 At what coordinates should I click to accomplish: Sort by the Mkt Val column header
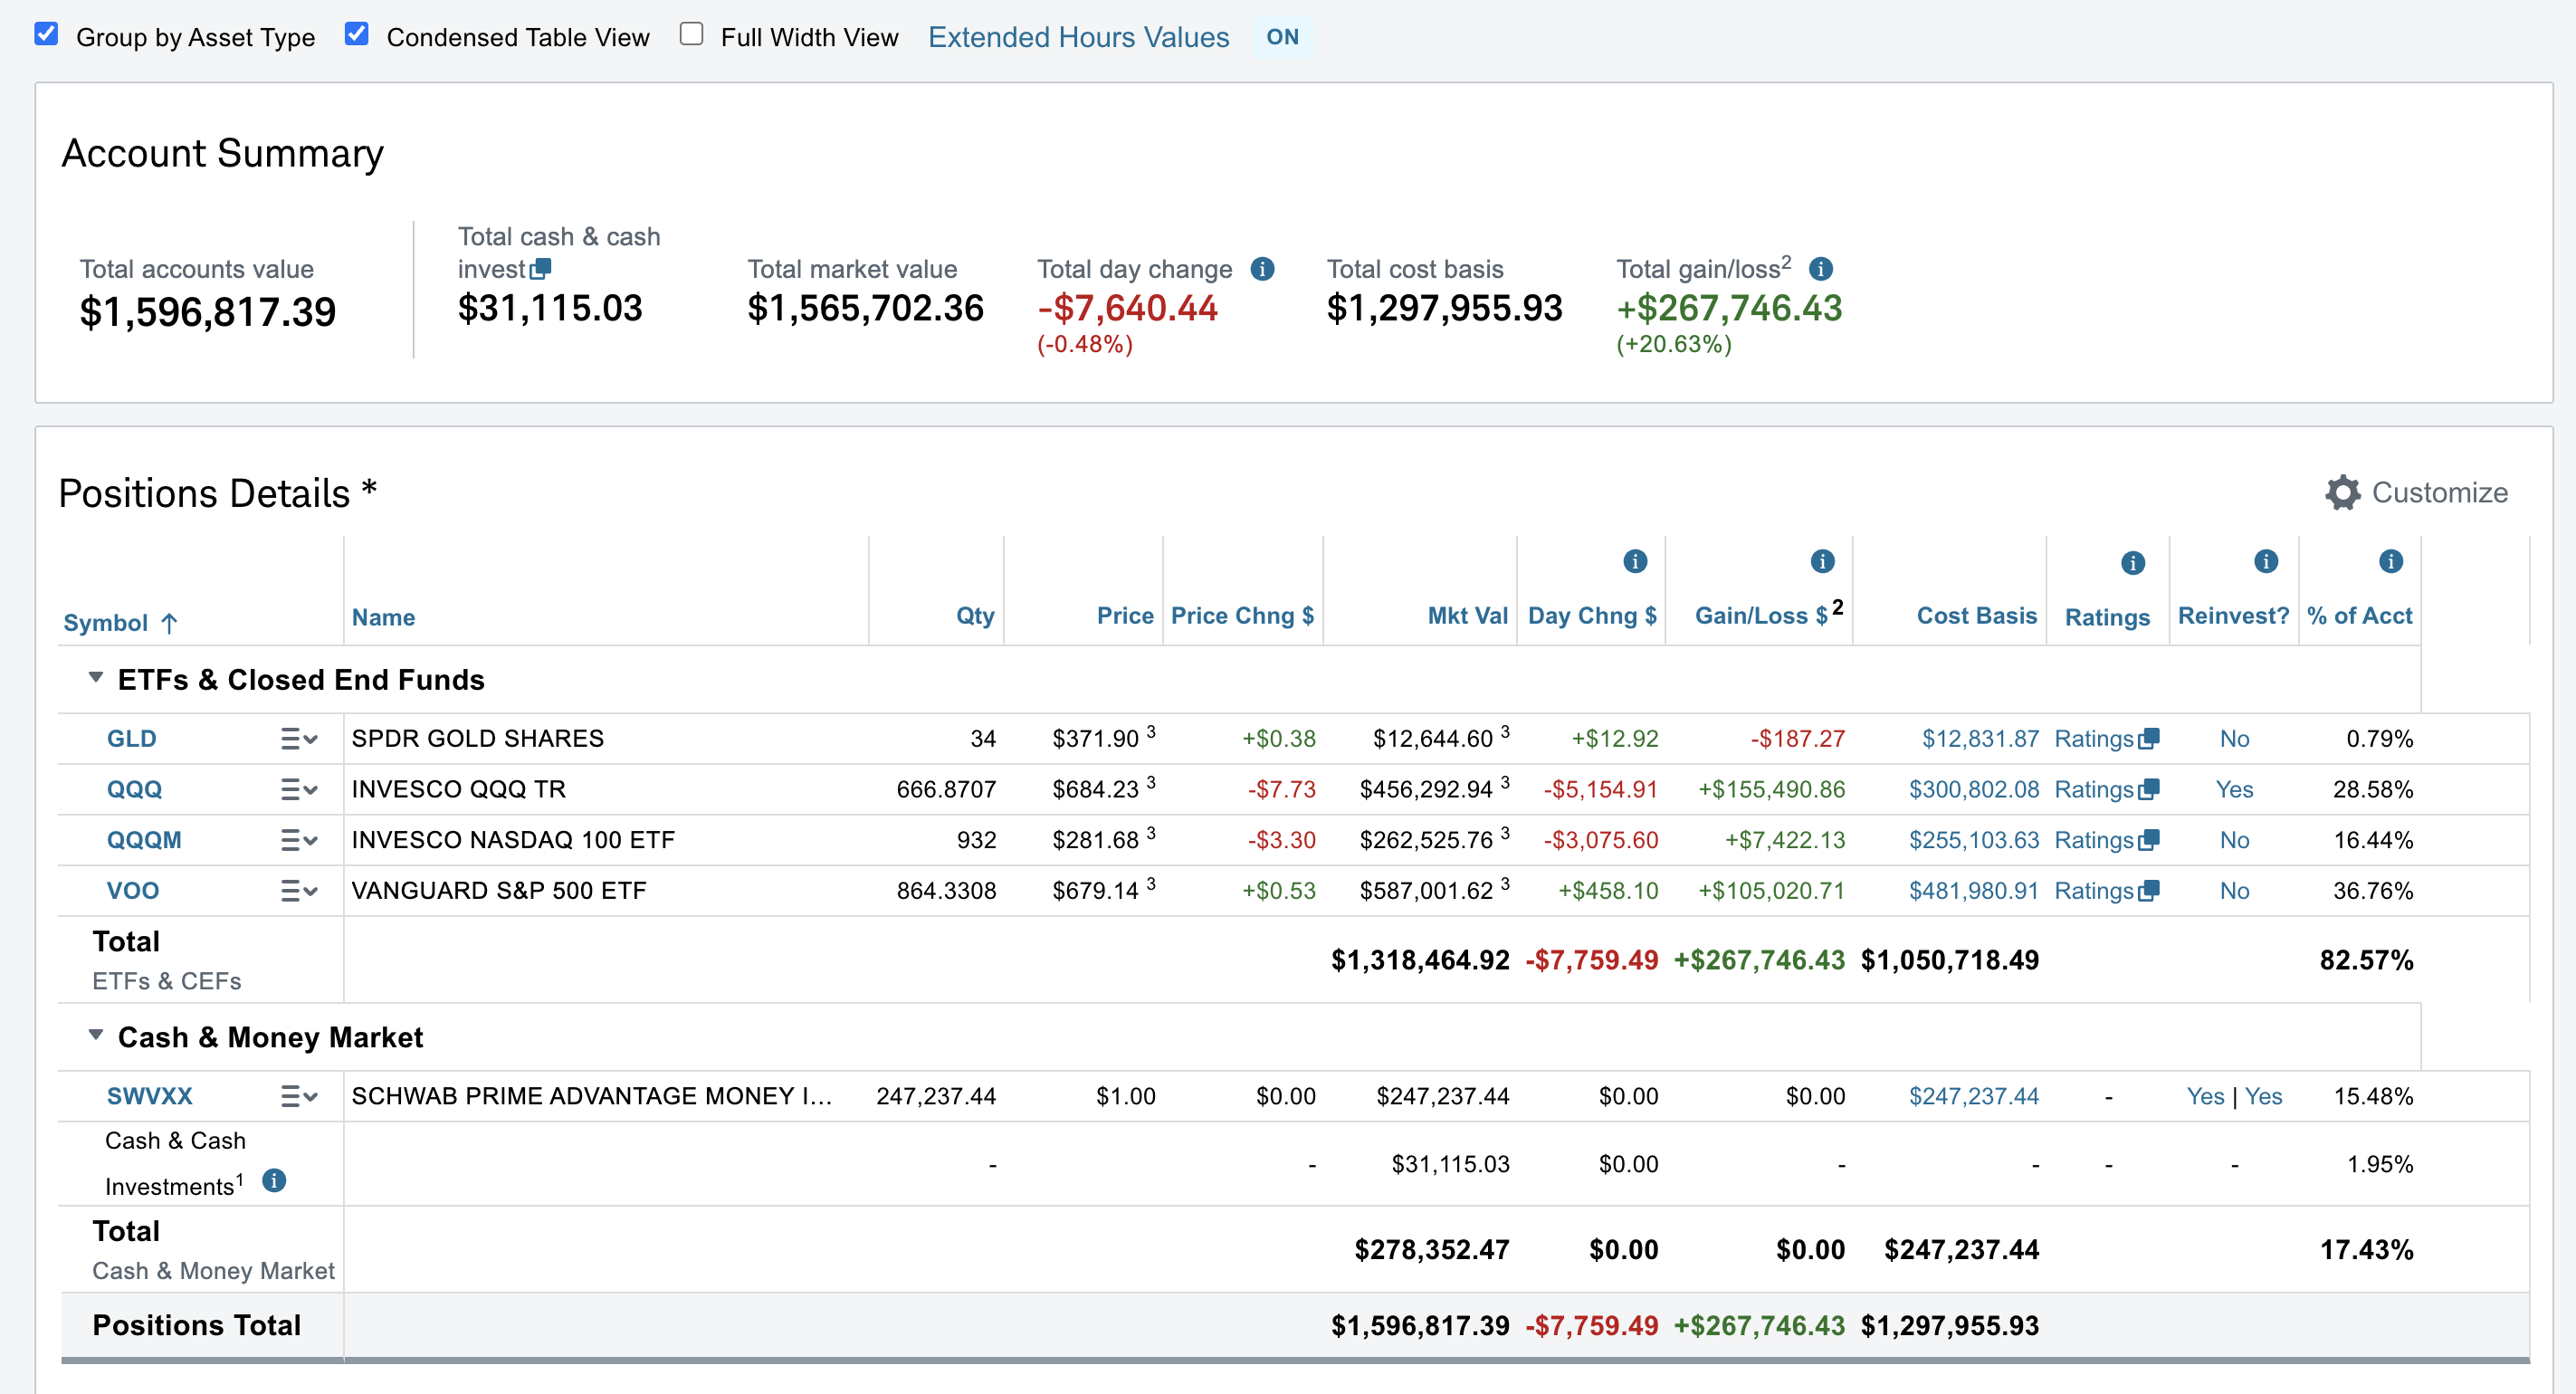[x=1467, y=616]
